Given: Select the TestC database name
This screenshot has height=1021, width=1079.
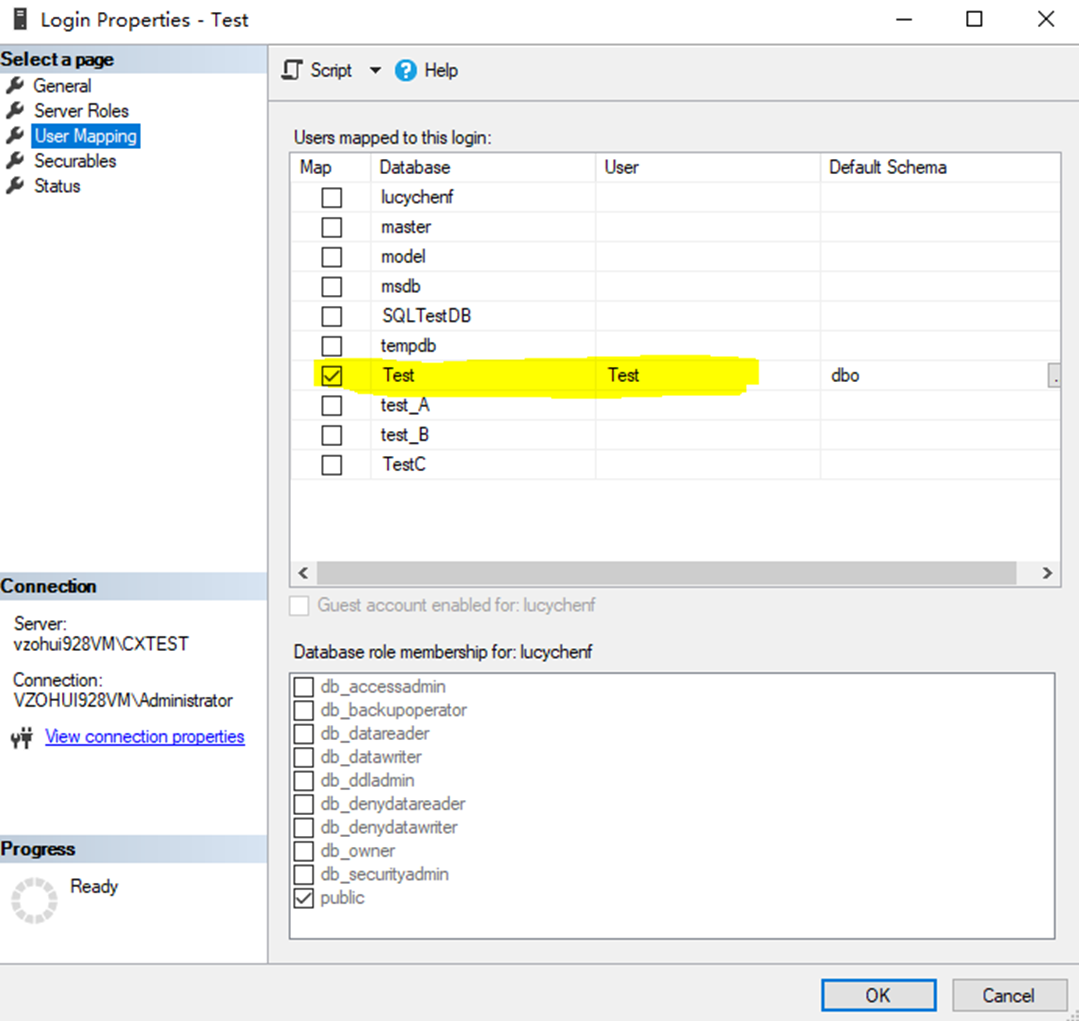Looking at the screenshot, I should pyautogui.click(x=404, y=464).
